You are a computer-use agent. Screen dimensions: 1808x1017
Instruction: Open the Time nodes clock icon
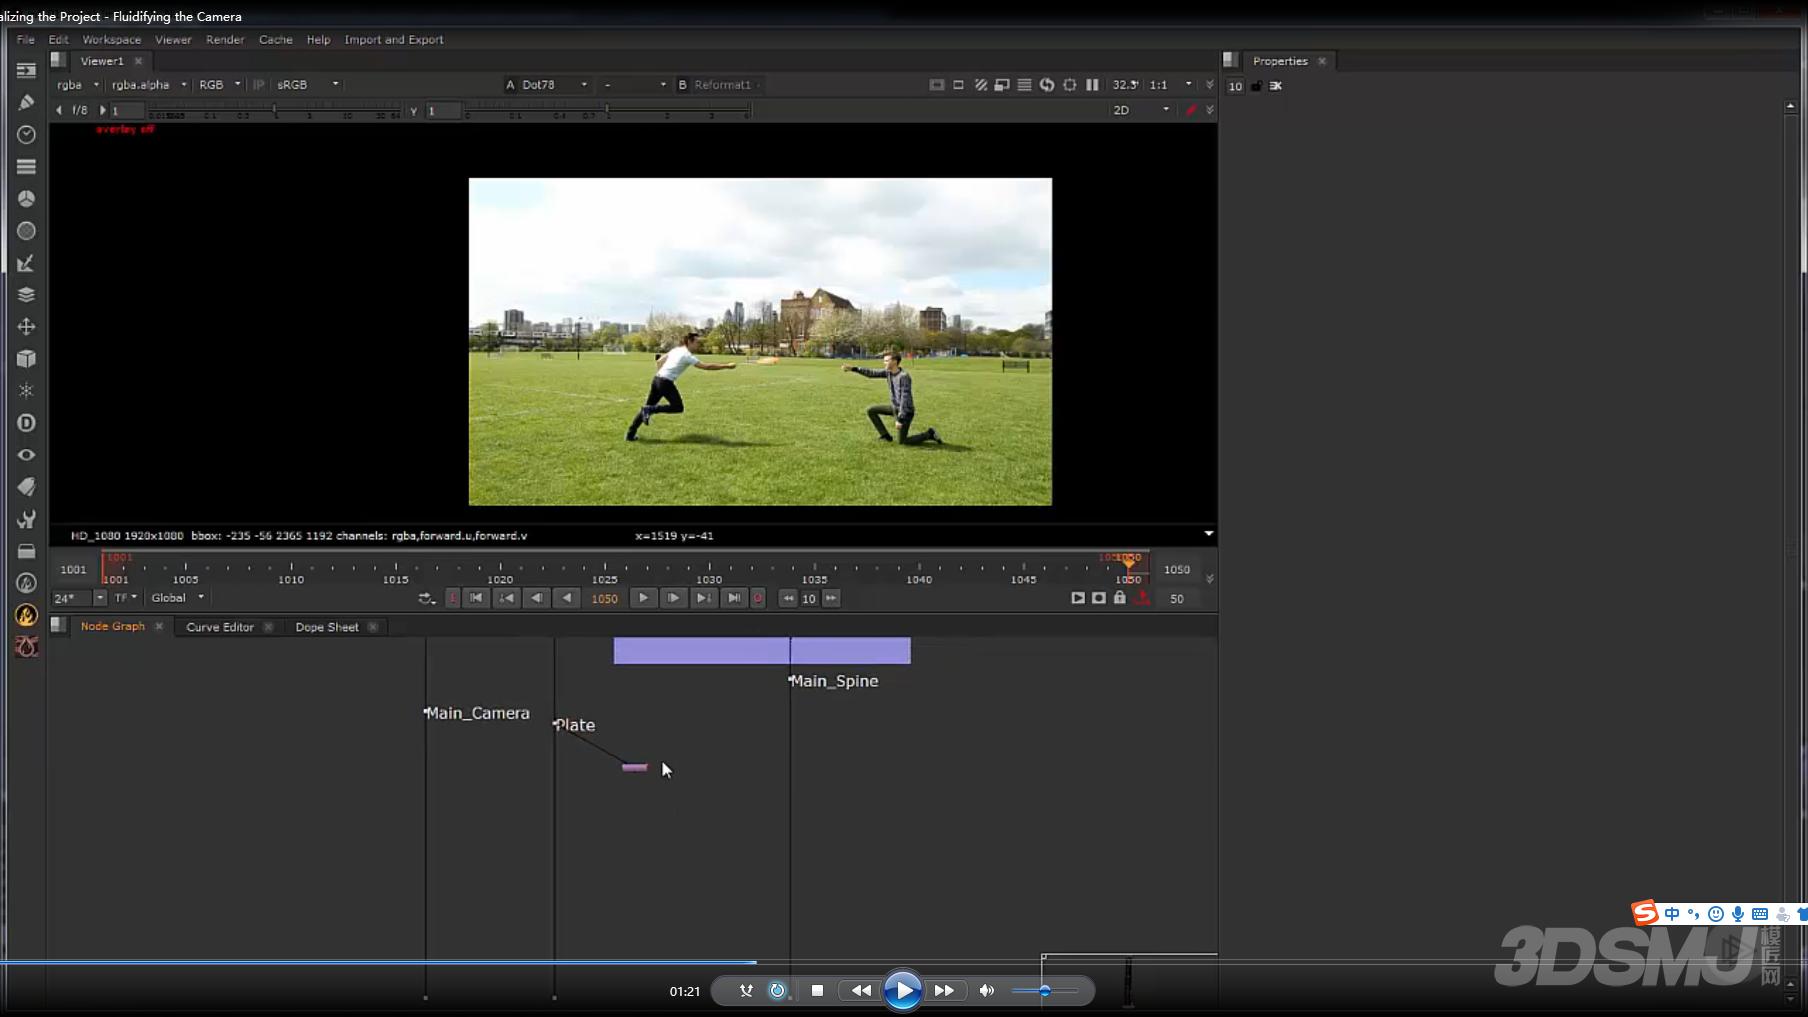(26, 134)
